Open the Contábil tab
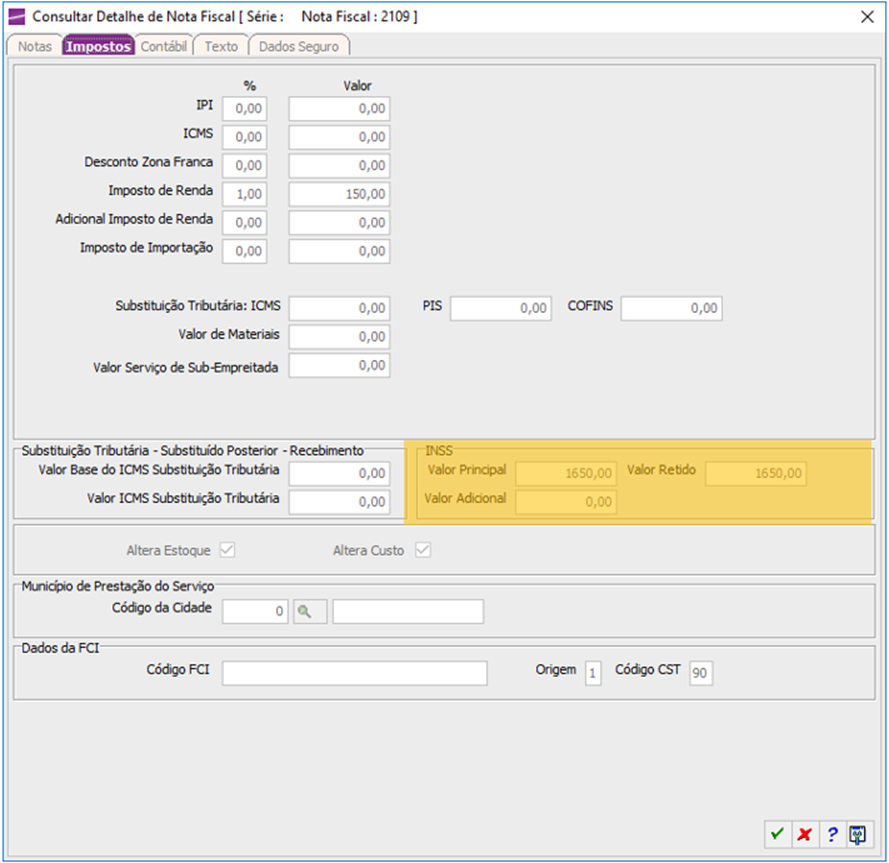Screen dimensions: 889x863 click(163, 46)
